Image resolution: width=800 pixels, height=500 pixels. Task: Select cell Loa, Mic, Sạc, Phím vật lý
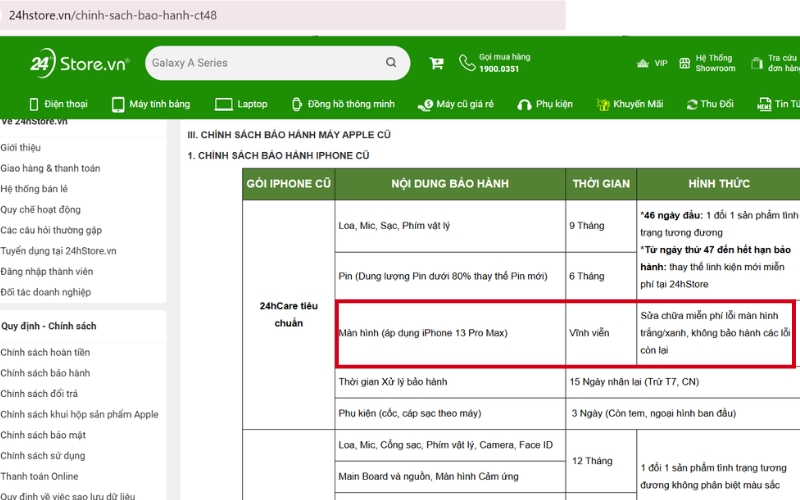pyautogui.click(x=450, y=226)
